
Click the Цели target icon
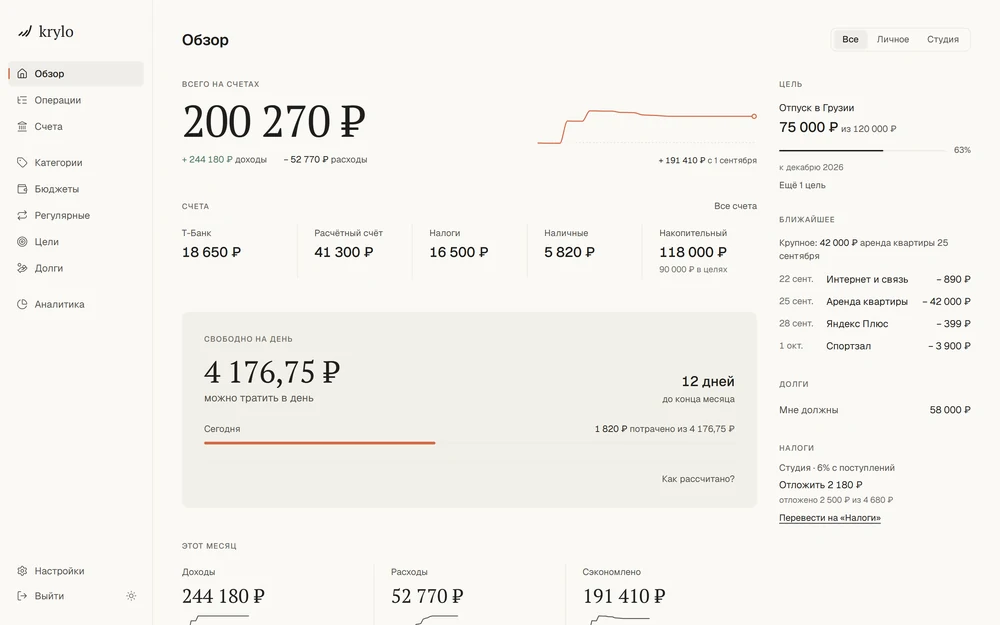pyautogui.click(x=22, y=242)
